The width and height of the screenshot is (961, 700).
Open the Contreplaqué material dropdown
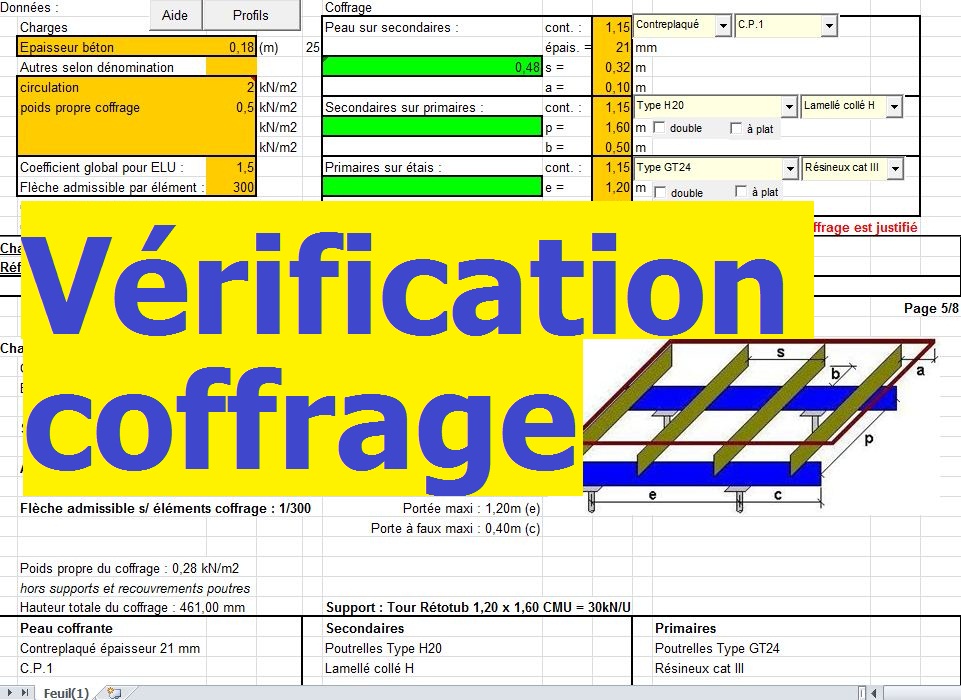723,26
